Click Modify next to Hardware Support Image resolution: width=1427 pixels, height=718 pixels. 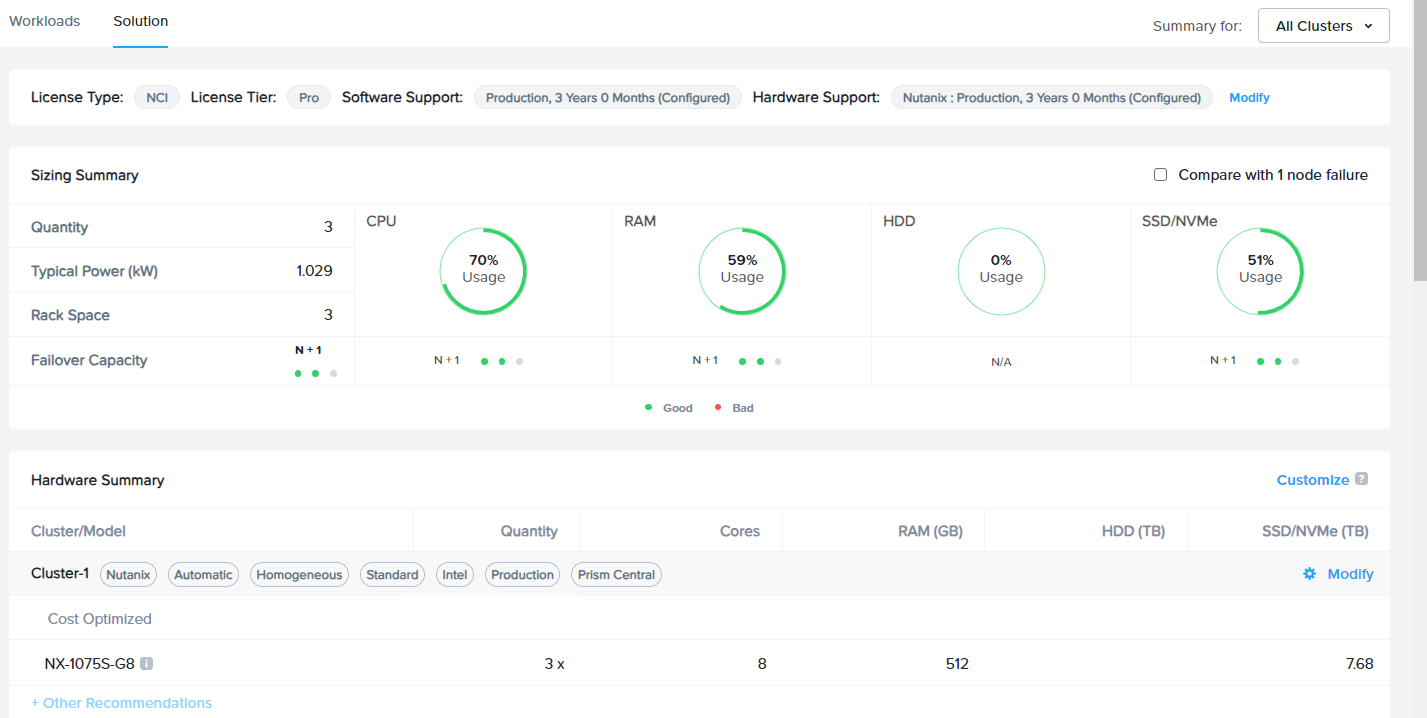point(1249,97)
